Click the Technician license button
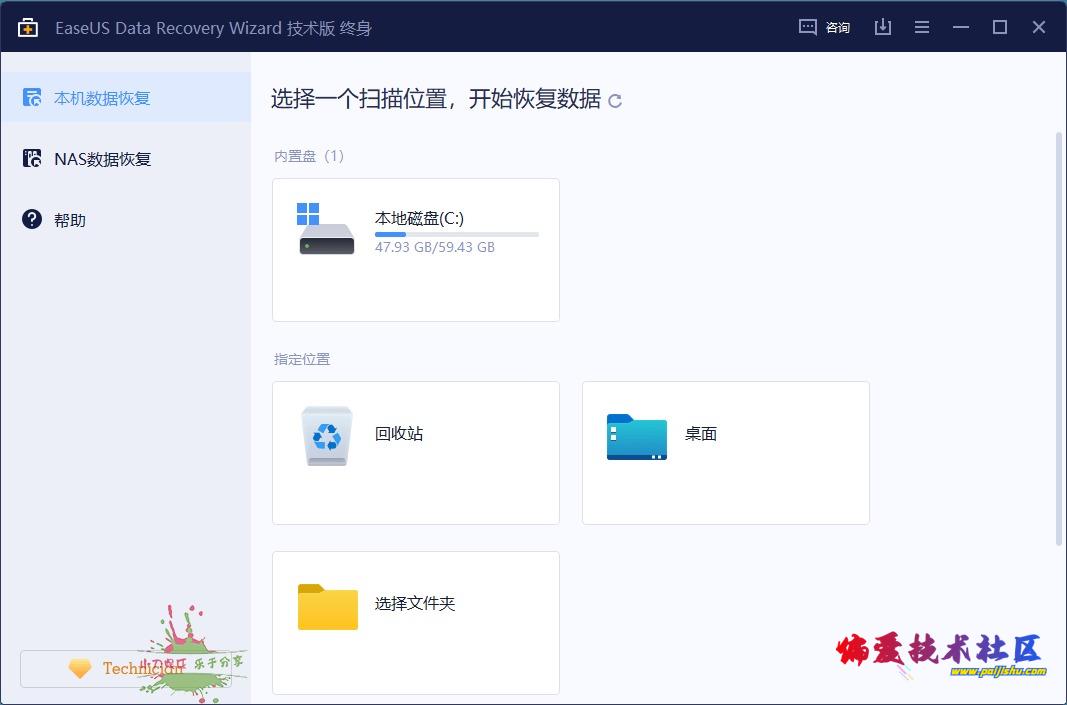The height and width of the screenshot is (705, 1067). tap(126, 669)
